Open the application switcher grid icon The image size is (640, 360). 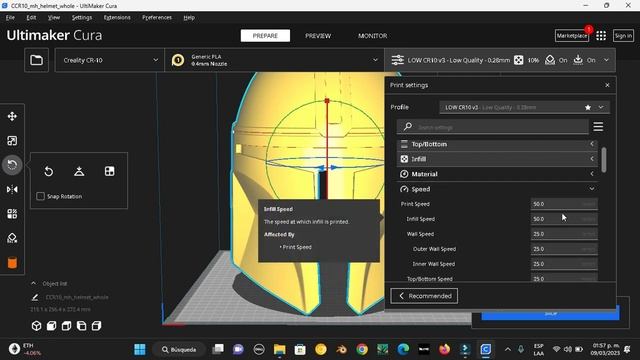point(601,36)
